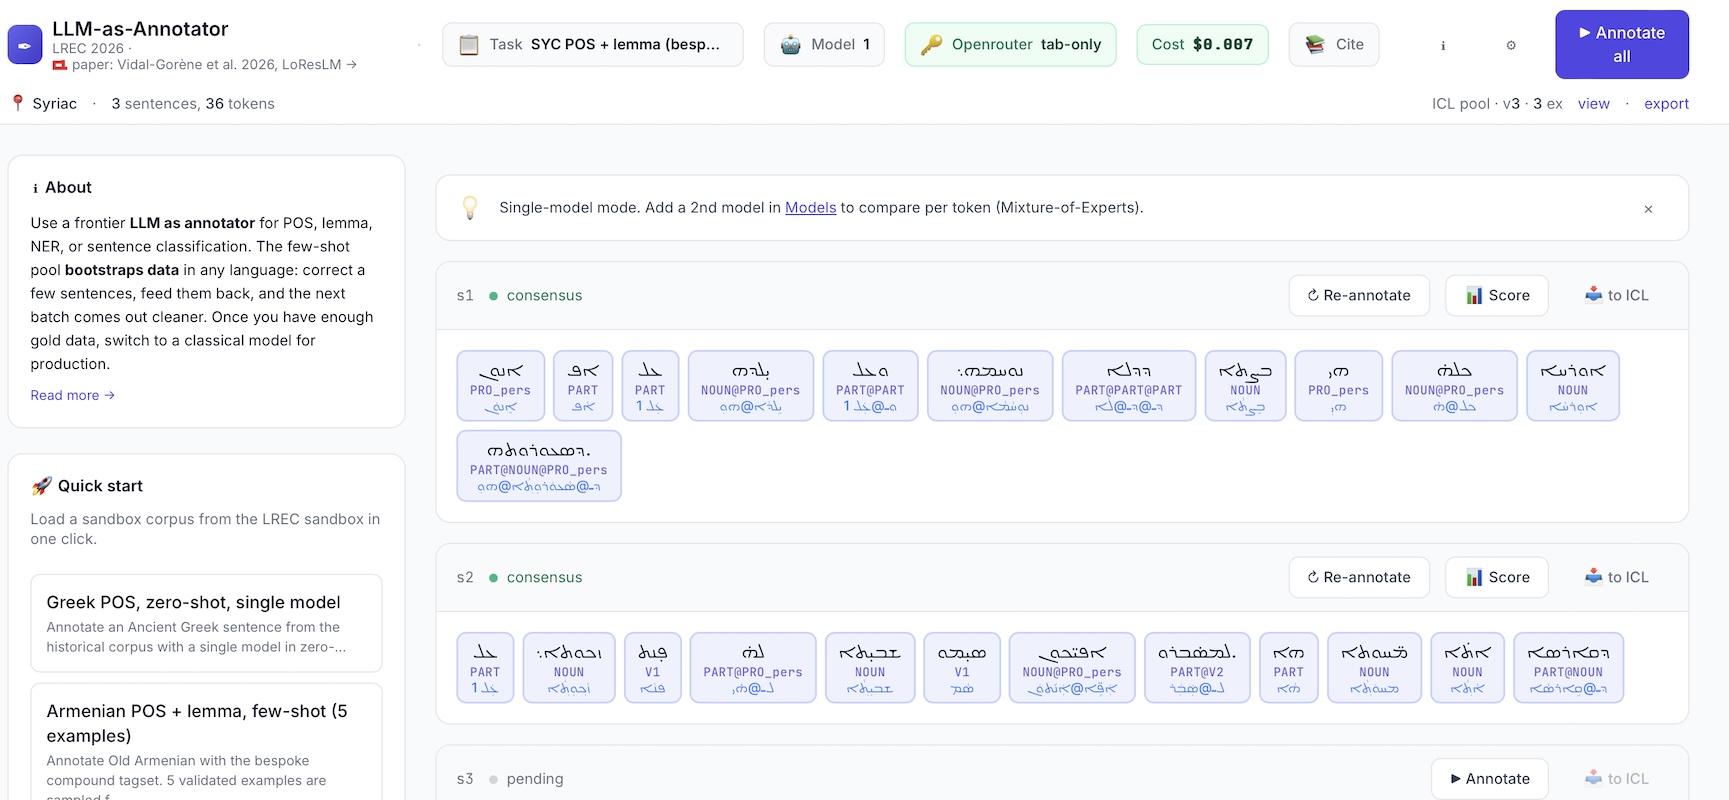Image resolution: width=1729 pixels, height=800 pixels.
Task: Click the rocket icon beside Quick start
Action: coord(41,486)
